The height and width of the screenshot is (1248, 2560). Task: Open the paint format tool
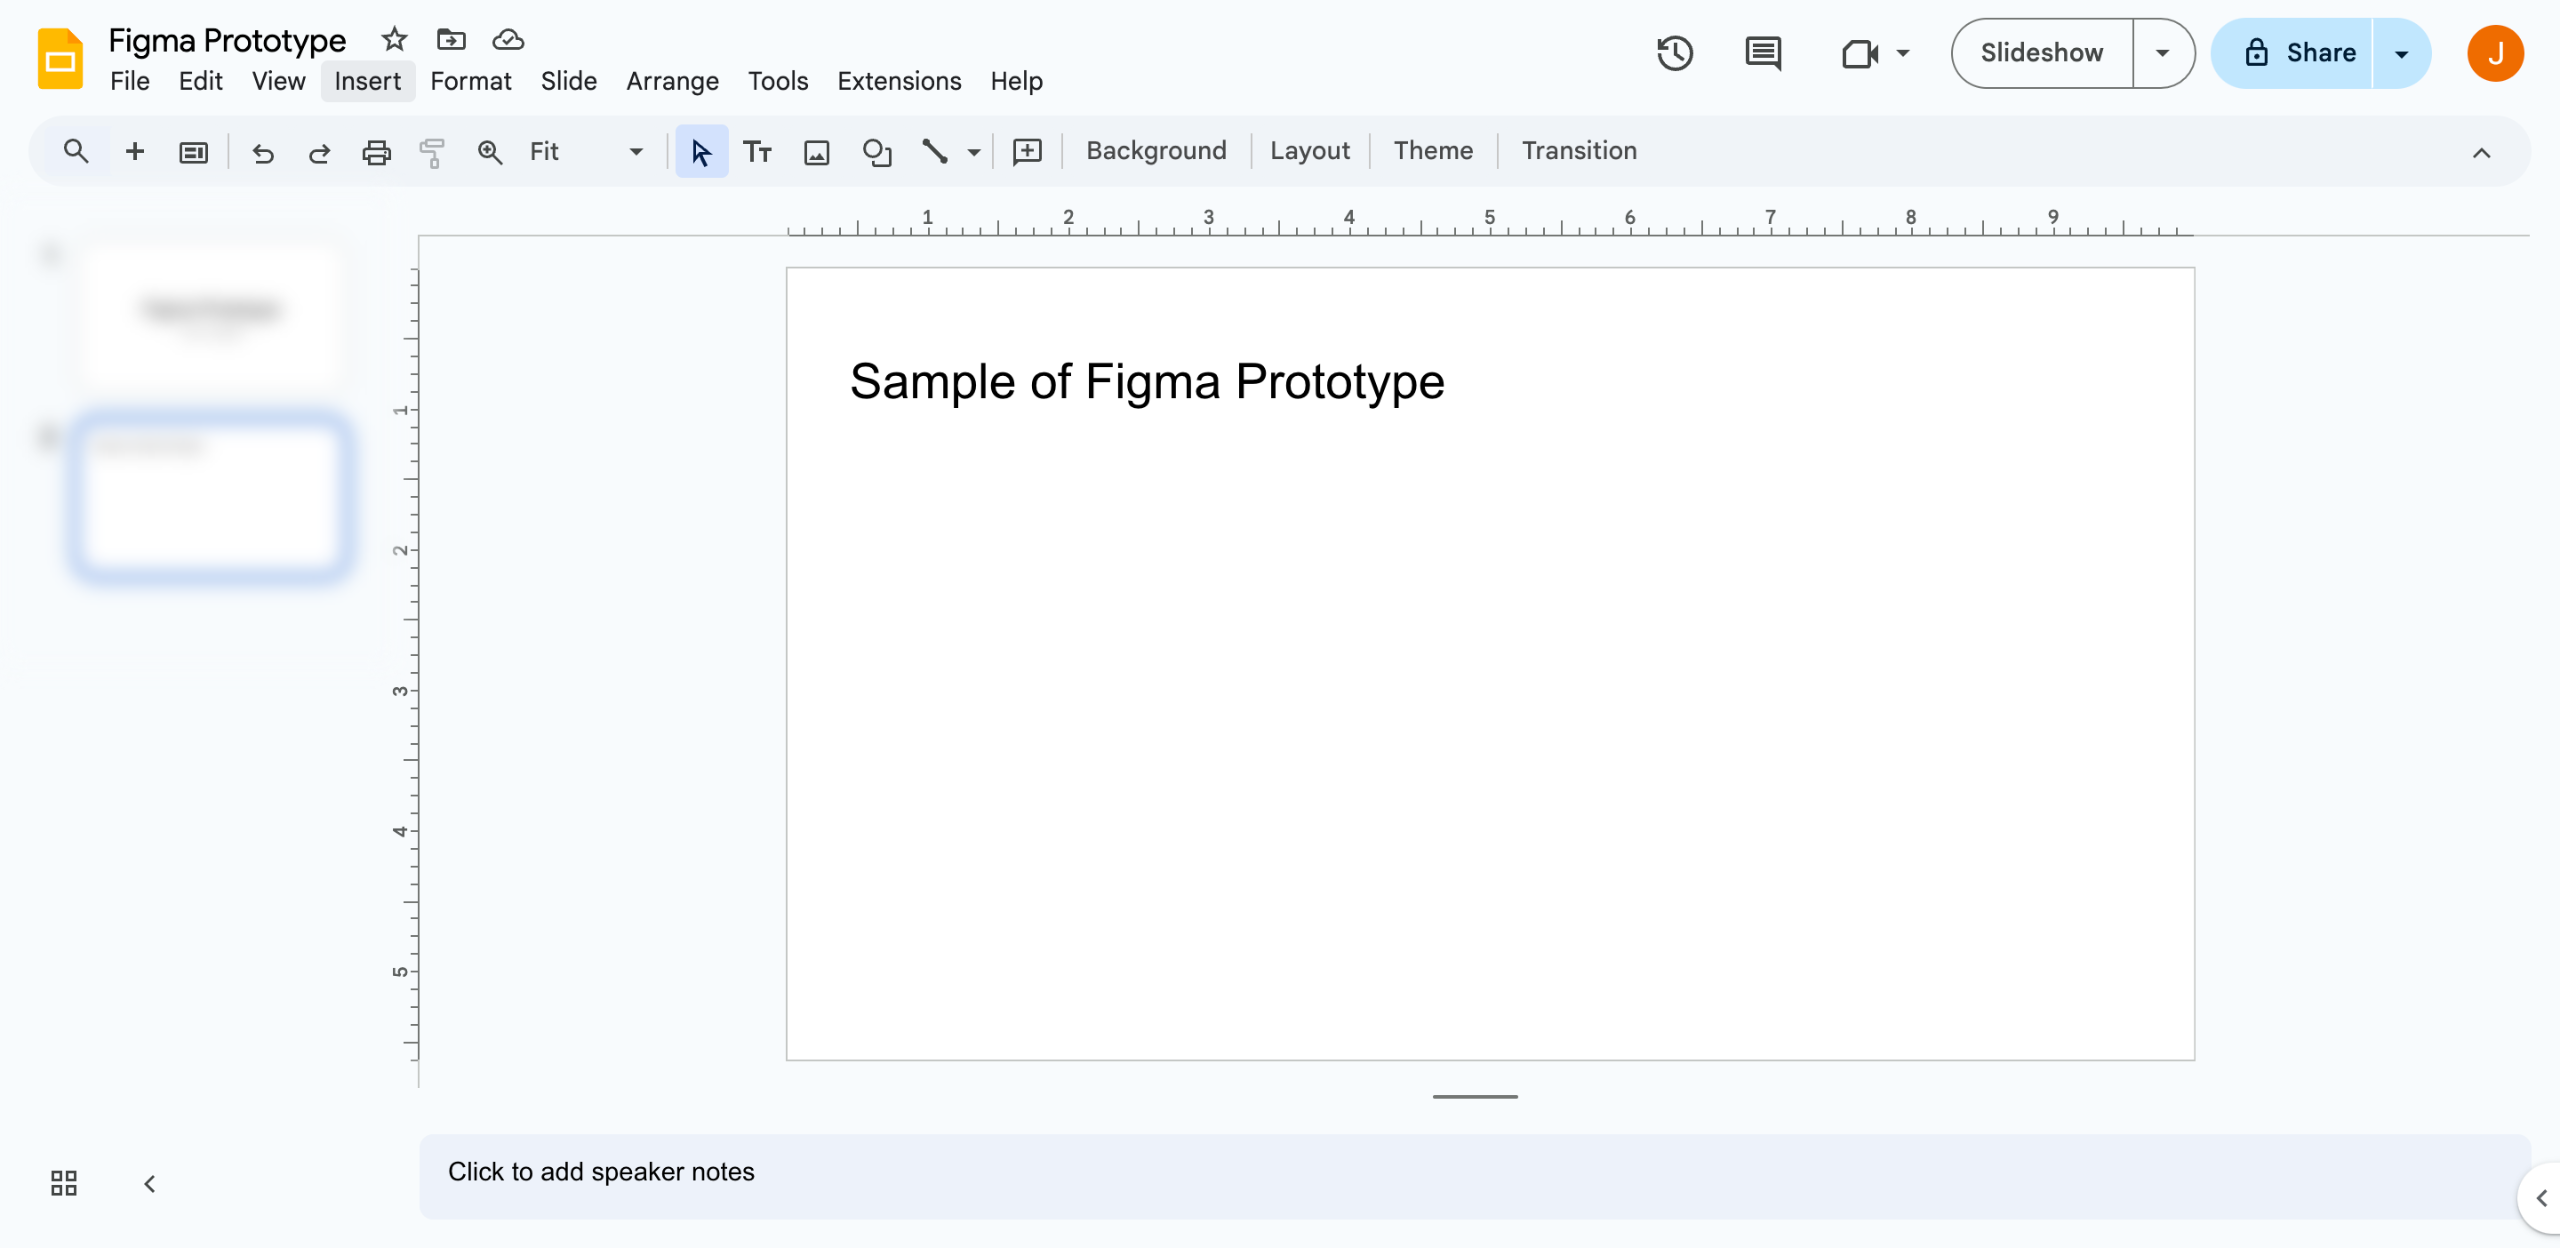point(432,152)
